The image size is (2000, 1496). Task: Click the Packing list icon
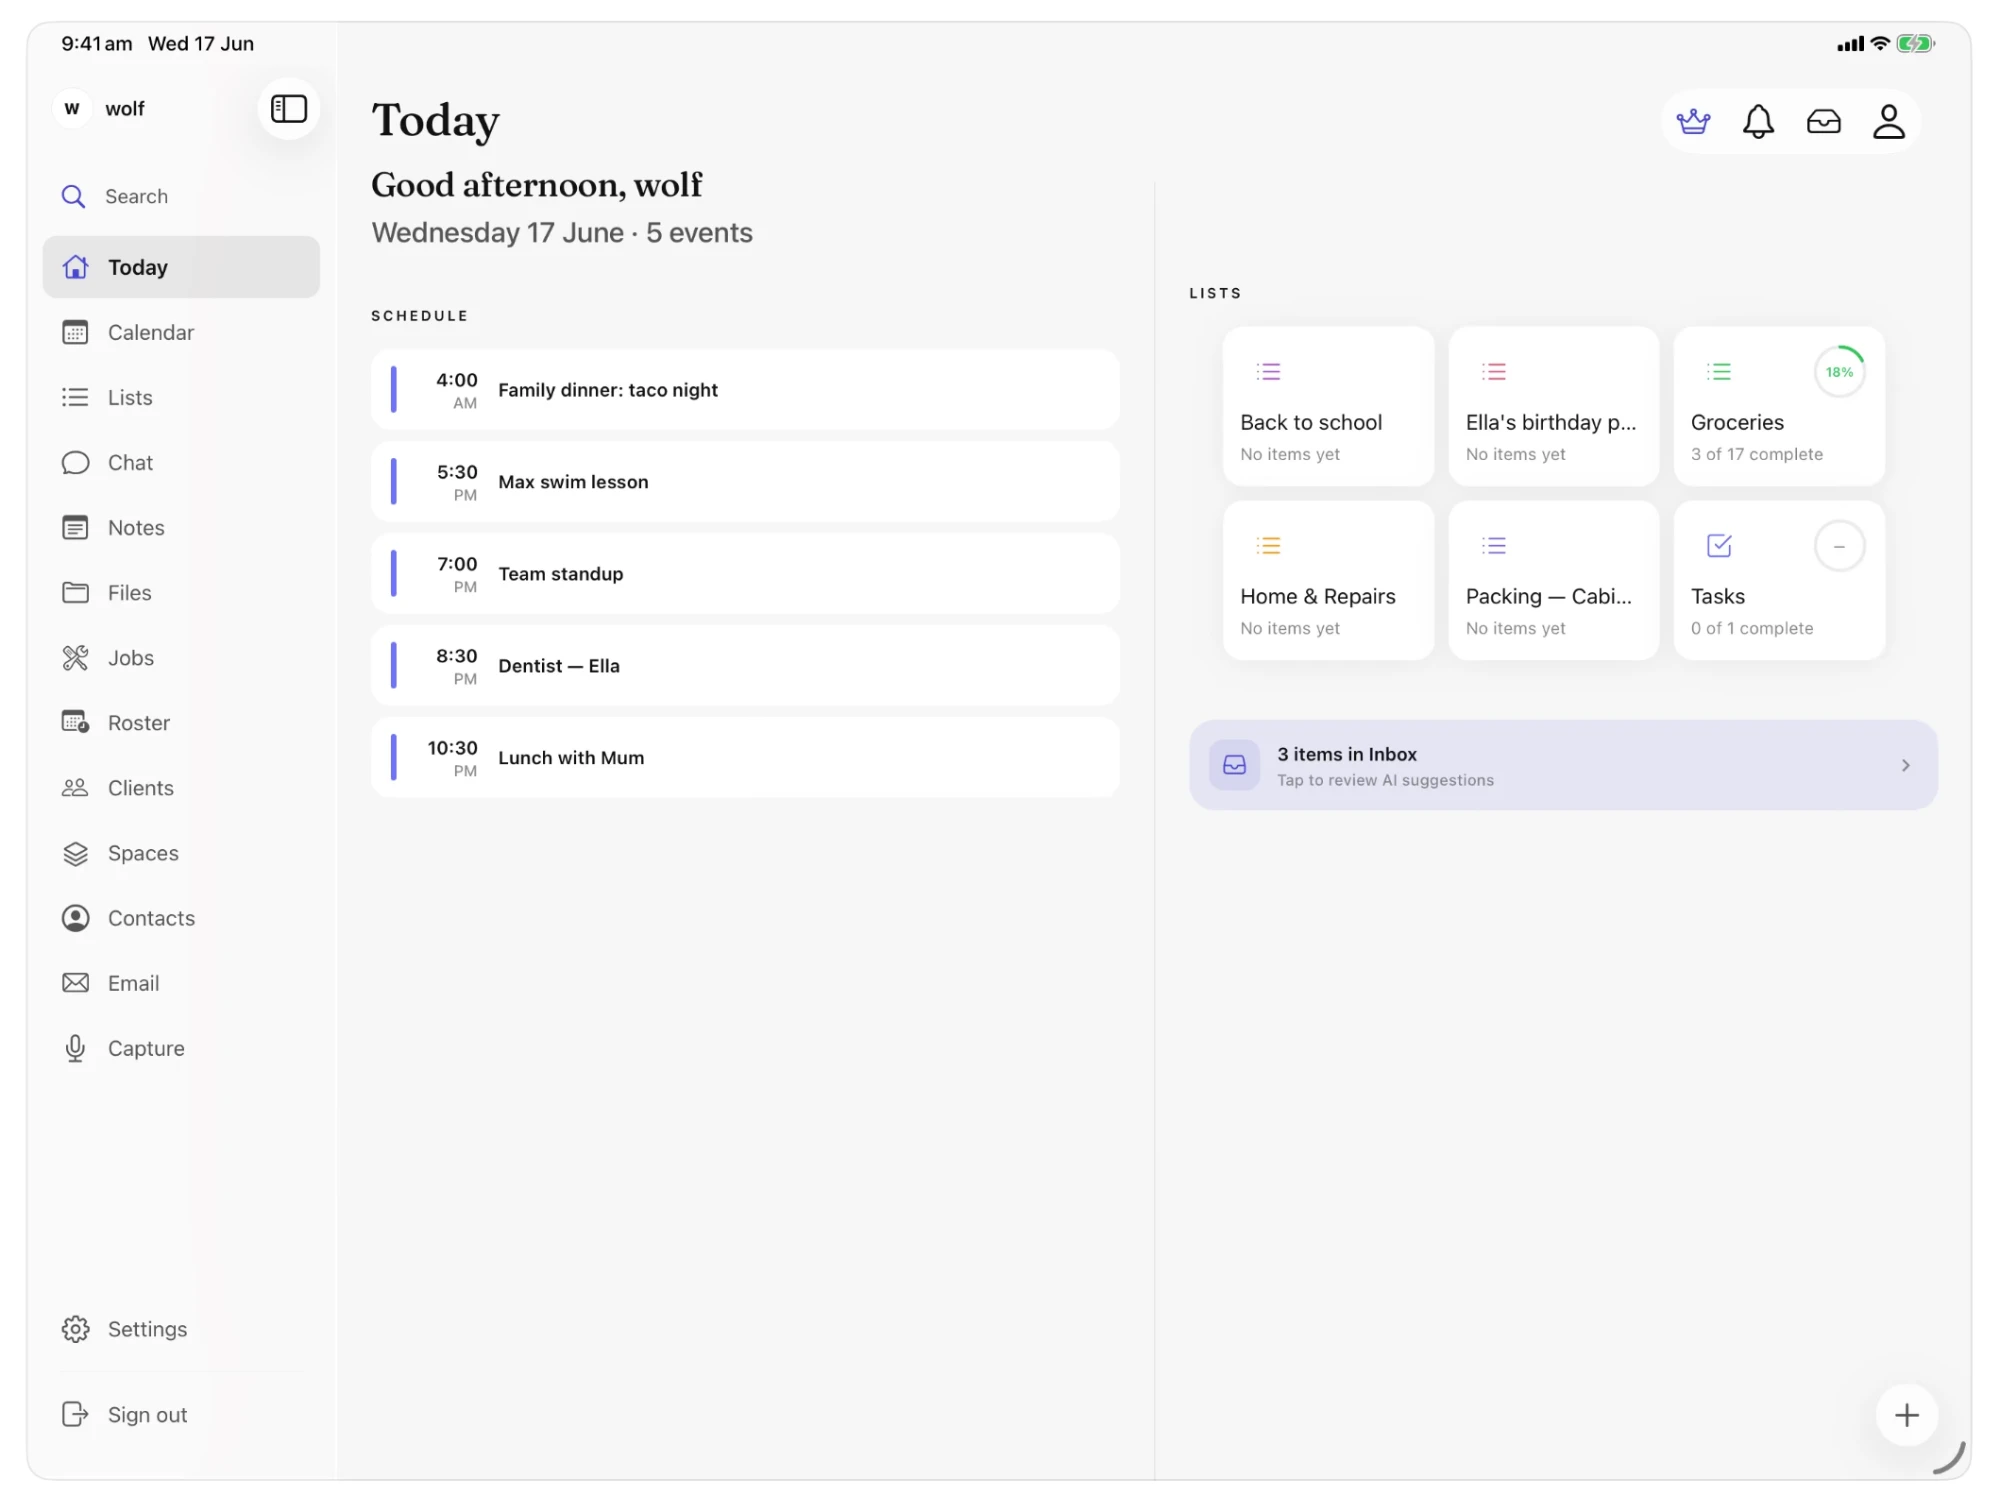coord(1493,546)
